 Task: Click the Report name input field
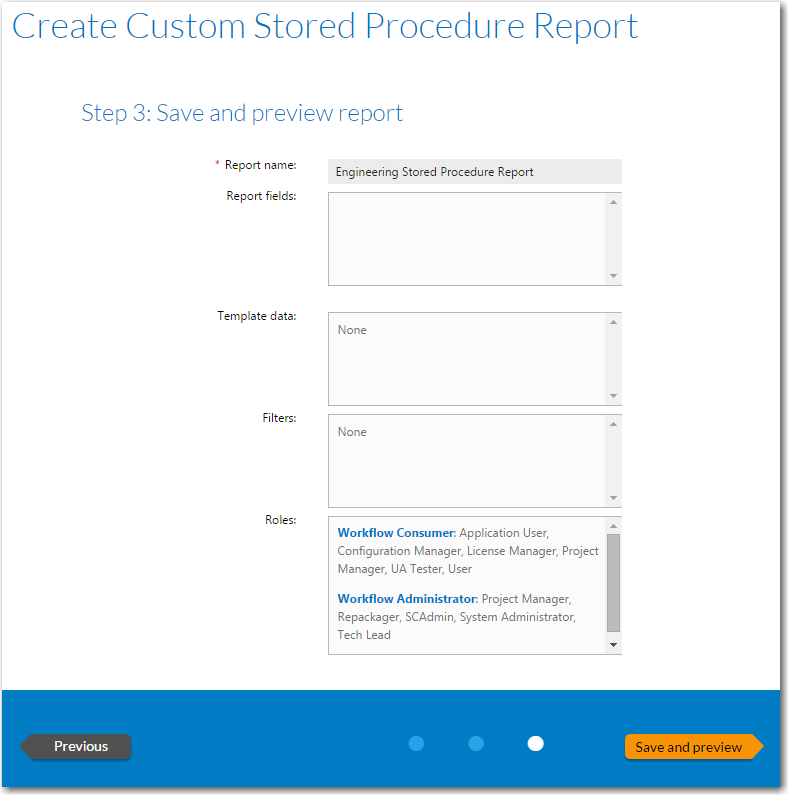pyautogui.click(x=475, y=172)
